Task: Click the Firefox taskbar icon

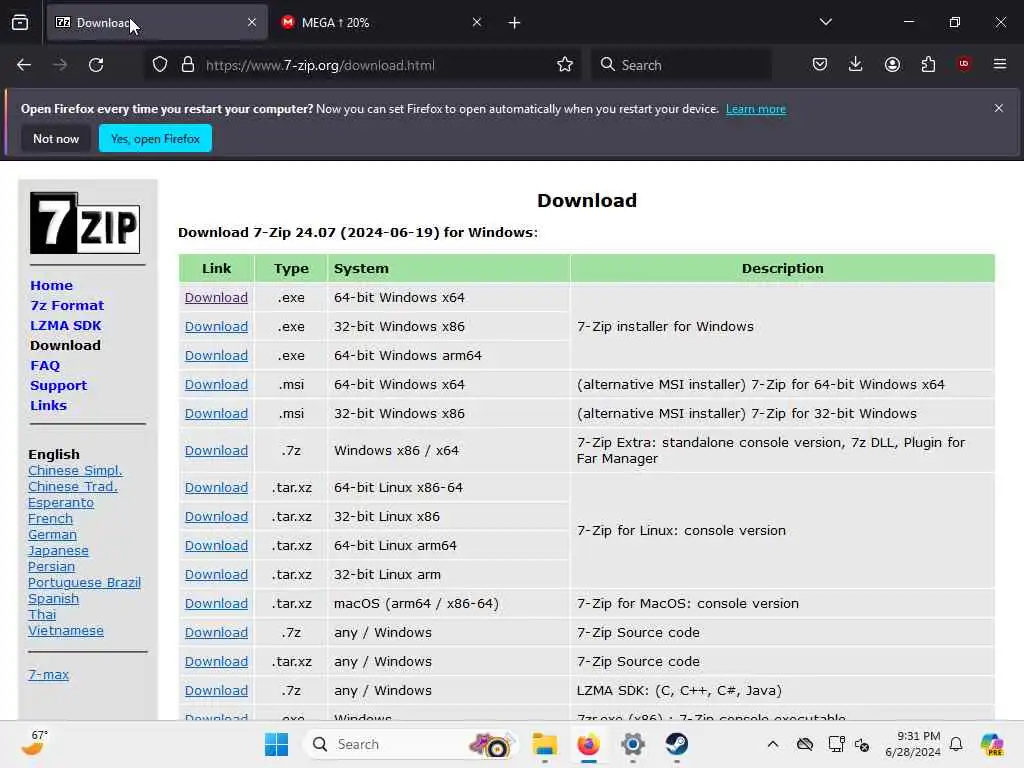Action: tap(588, 744)
